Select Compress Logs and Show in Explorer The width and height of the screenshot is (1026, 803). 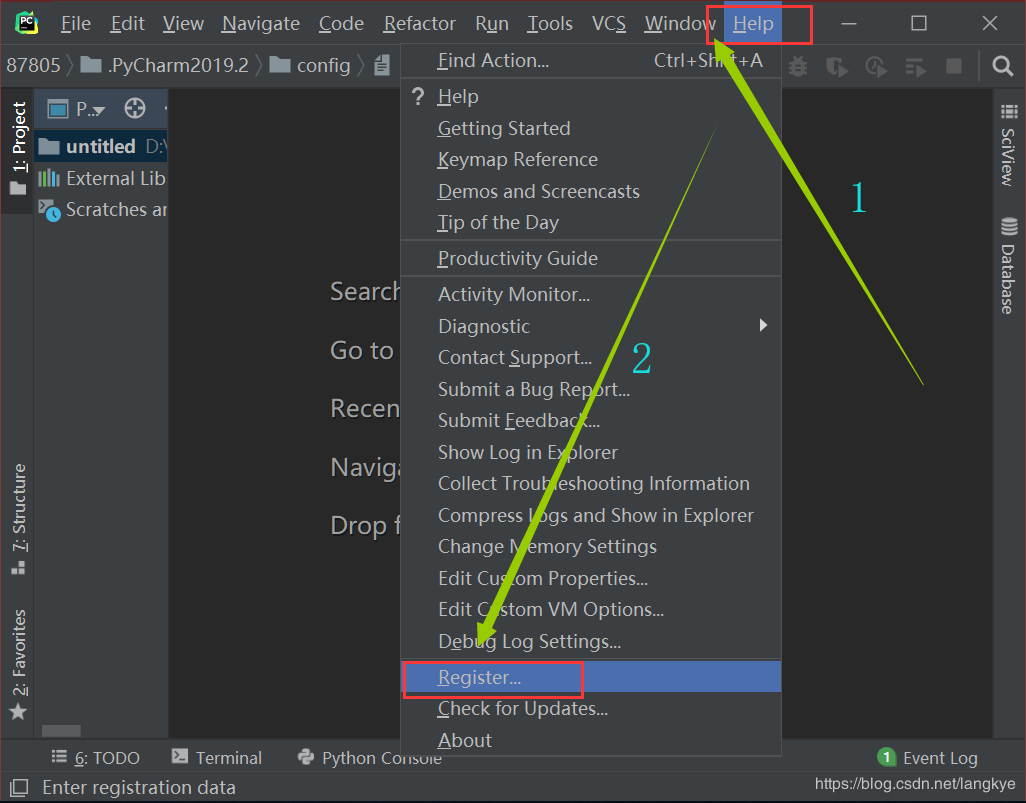(x=591, y=516)
